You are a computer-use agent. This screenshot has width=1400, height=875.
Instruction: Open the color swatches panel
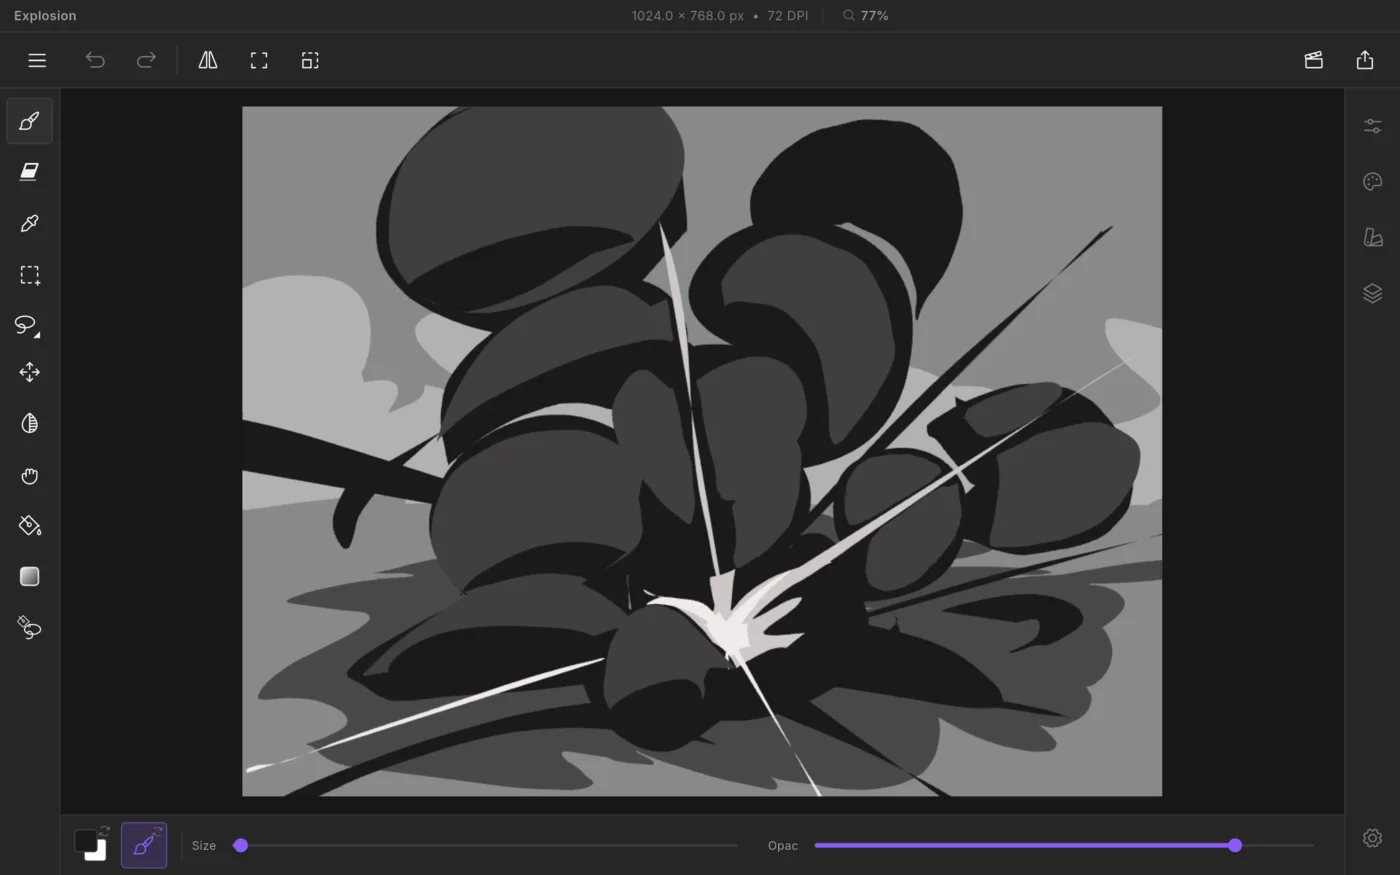[x=1373, y=237]
